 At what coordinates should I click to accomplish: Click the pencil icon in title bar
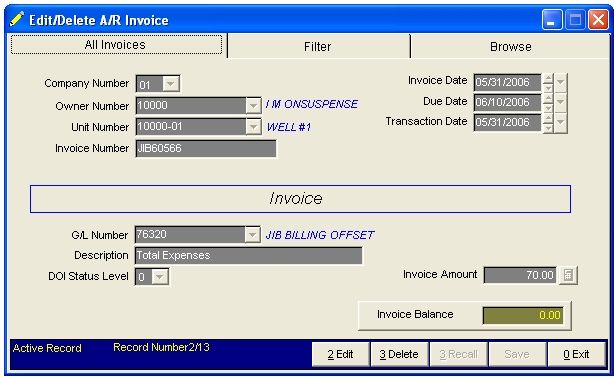[x=16, y=19]
